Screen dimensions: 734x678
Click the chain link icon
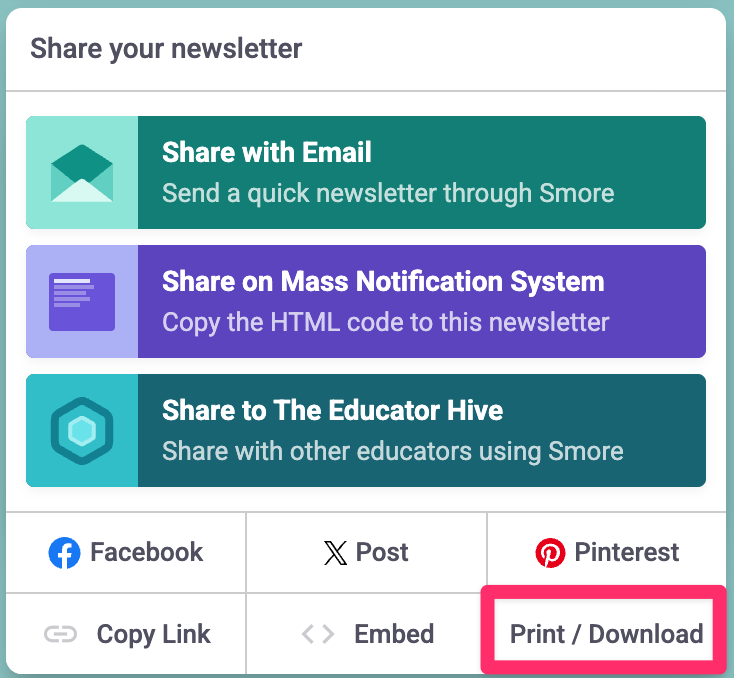coord(61,635)
